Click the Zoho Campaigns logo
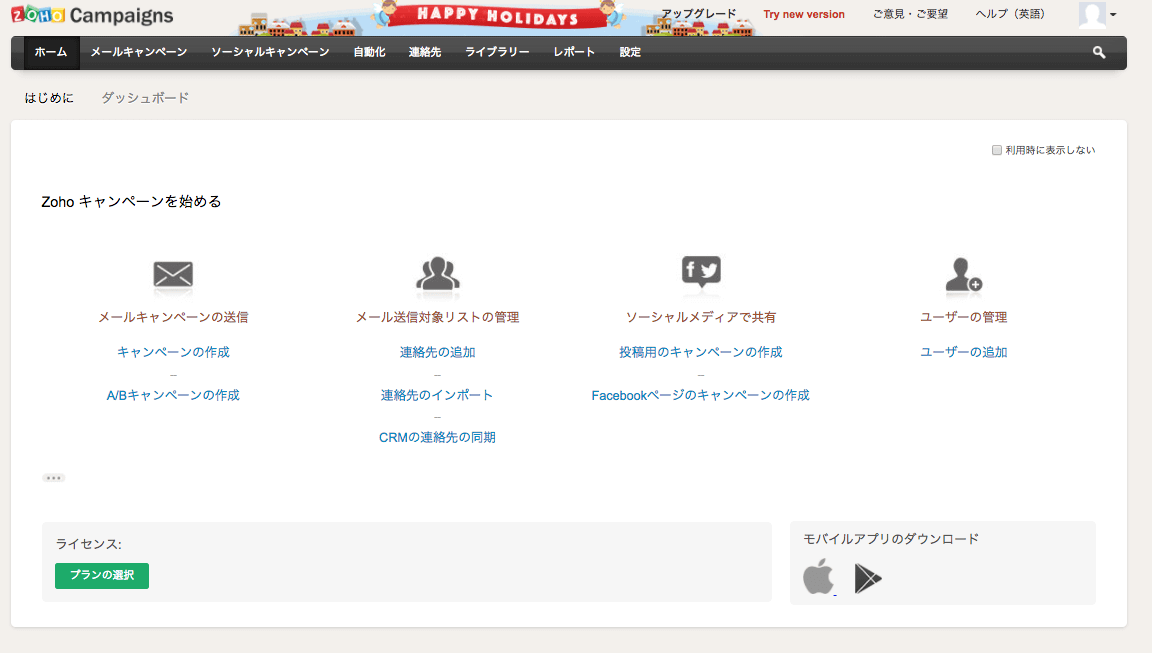The image size is (1152, 653). click(x=93, y=15)
